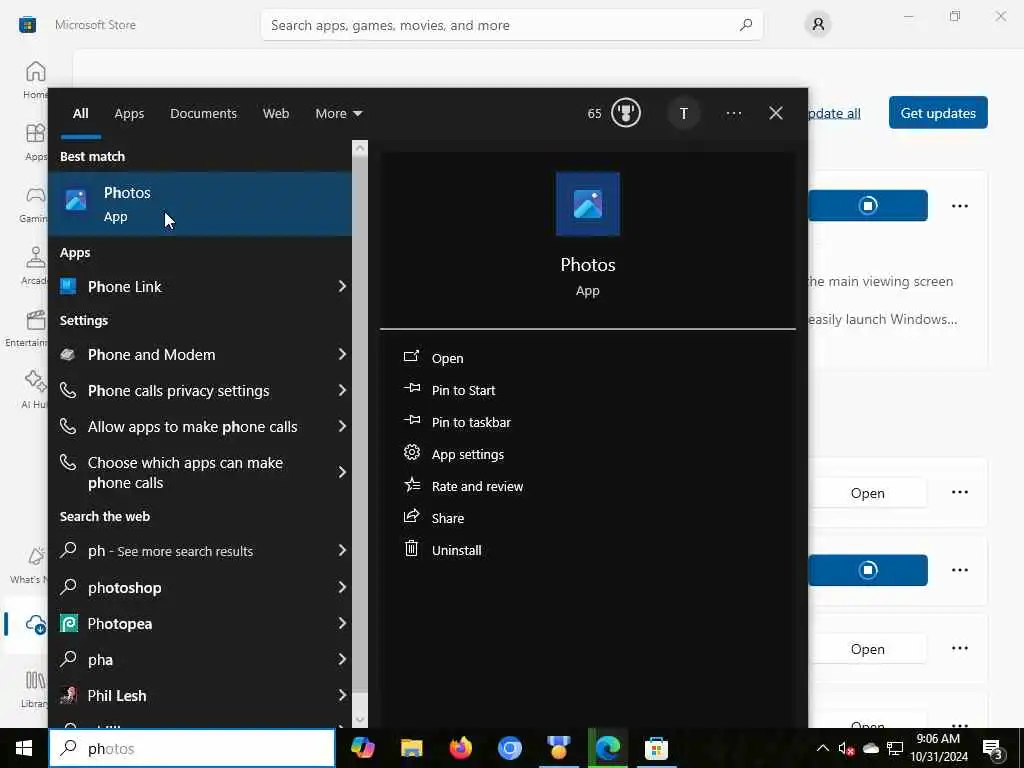Expand photoshop web suggestion arrow

(x=342, y=587)
